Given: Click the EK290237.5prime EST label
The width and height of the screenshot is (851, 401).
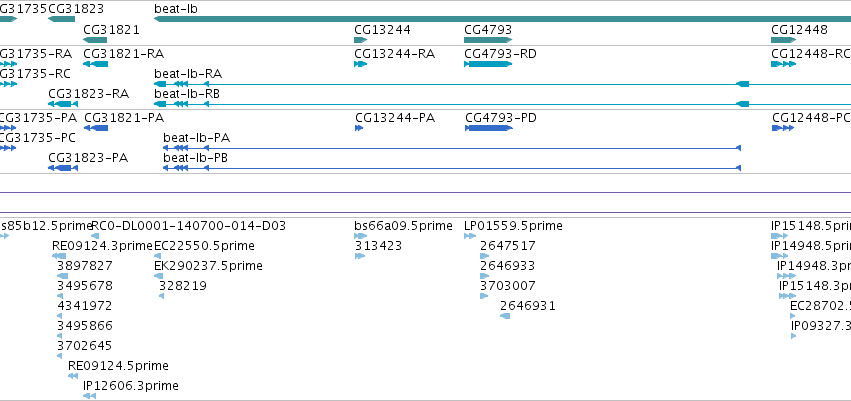Looking at the screenshot, I should (x=208, y=266).
